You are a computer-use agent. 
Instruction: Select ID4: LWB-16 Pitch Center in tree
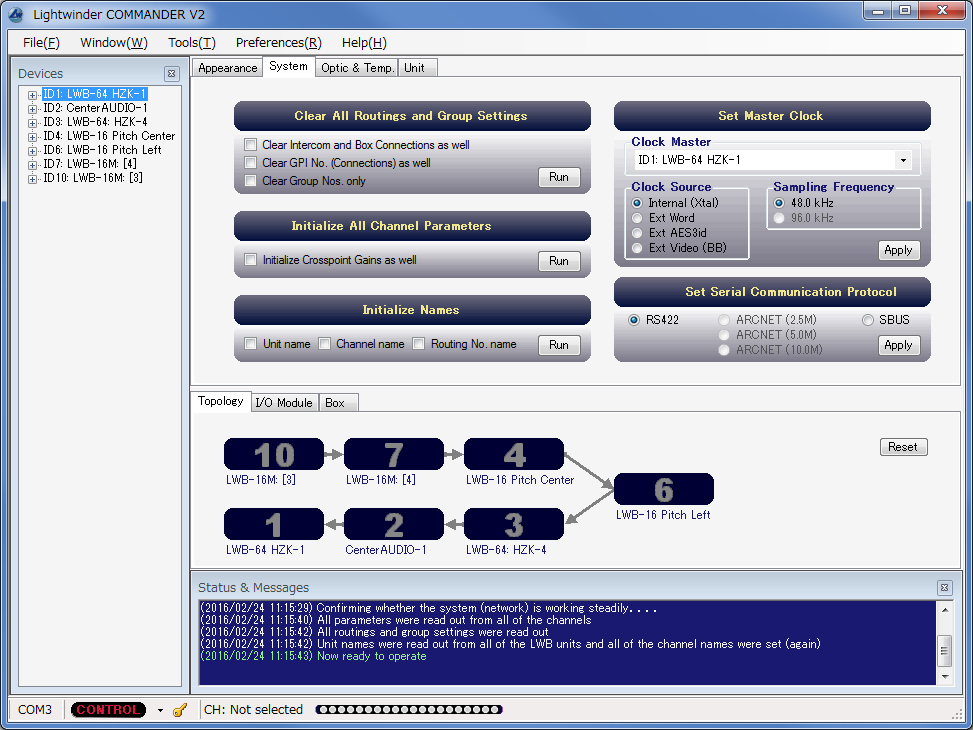(109, 136)
